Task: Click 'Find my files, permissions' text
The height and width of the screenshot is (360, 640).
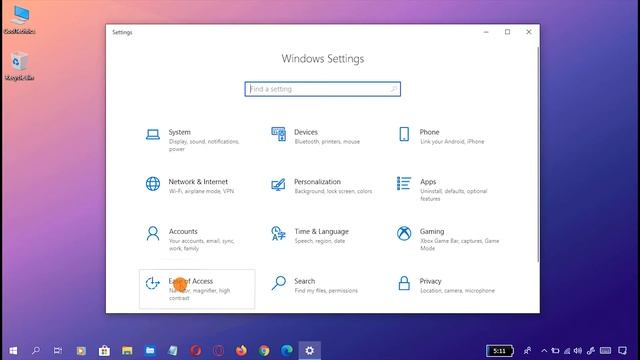Action: coord(326,291)
